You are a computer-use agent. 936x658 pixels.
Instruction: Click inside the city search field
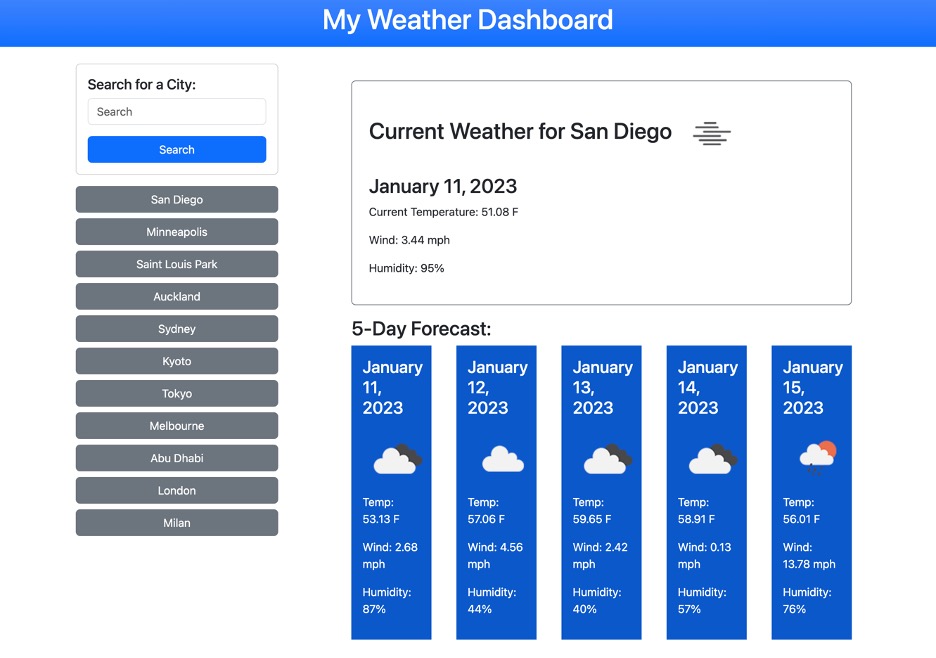pos(176,111)
